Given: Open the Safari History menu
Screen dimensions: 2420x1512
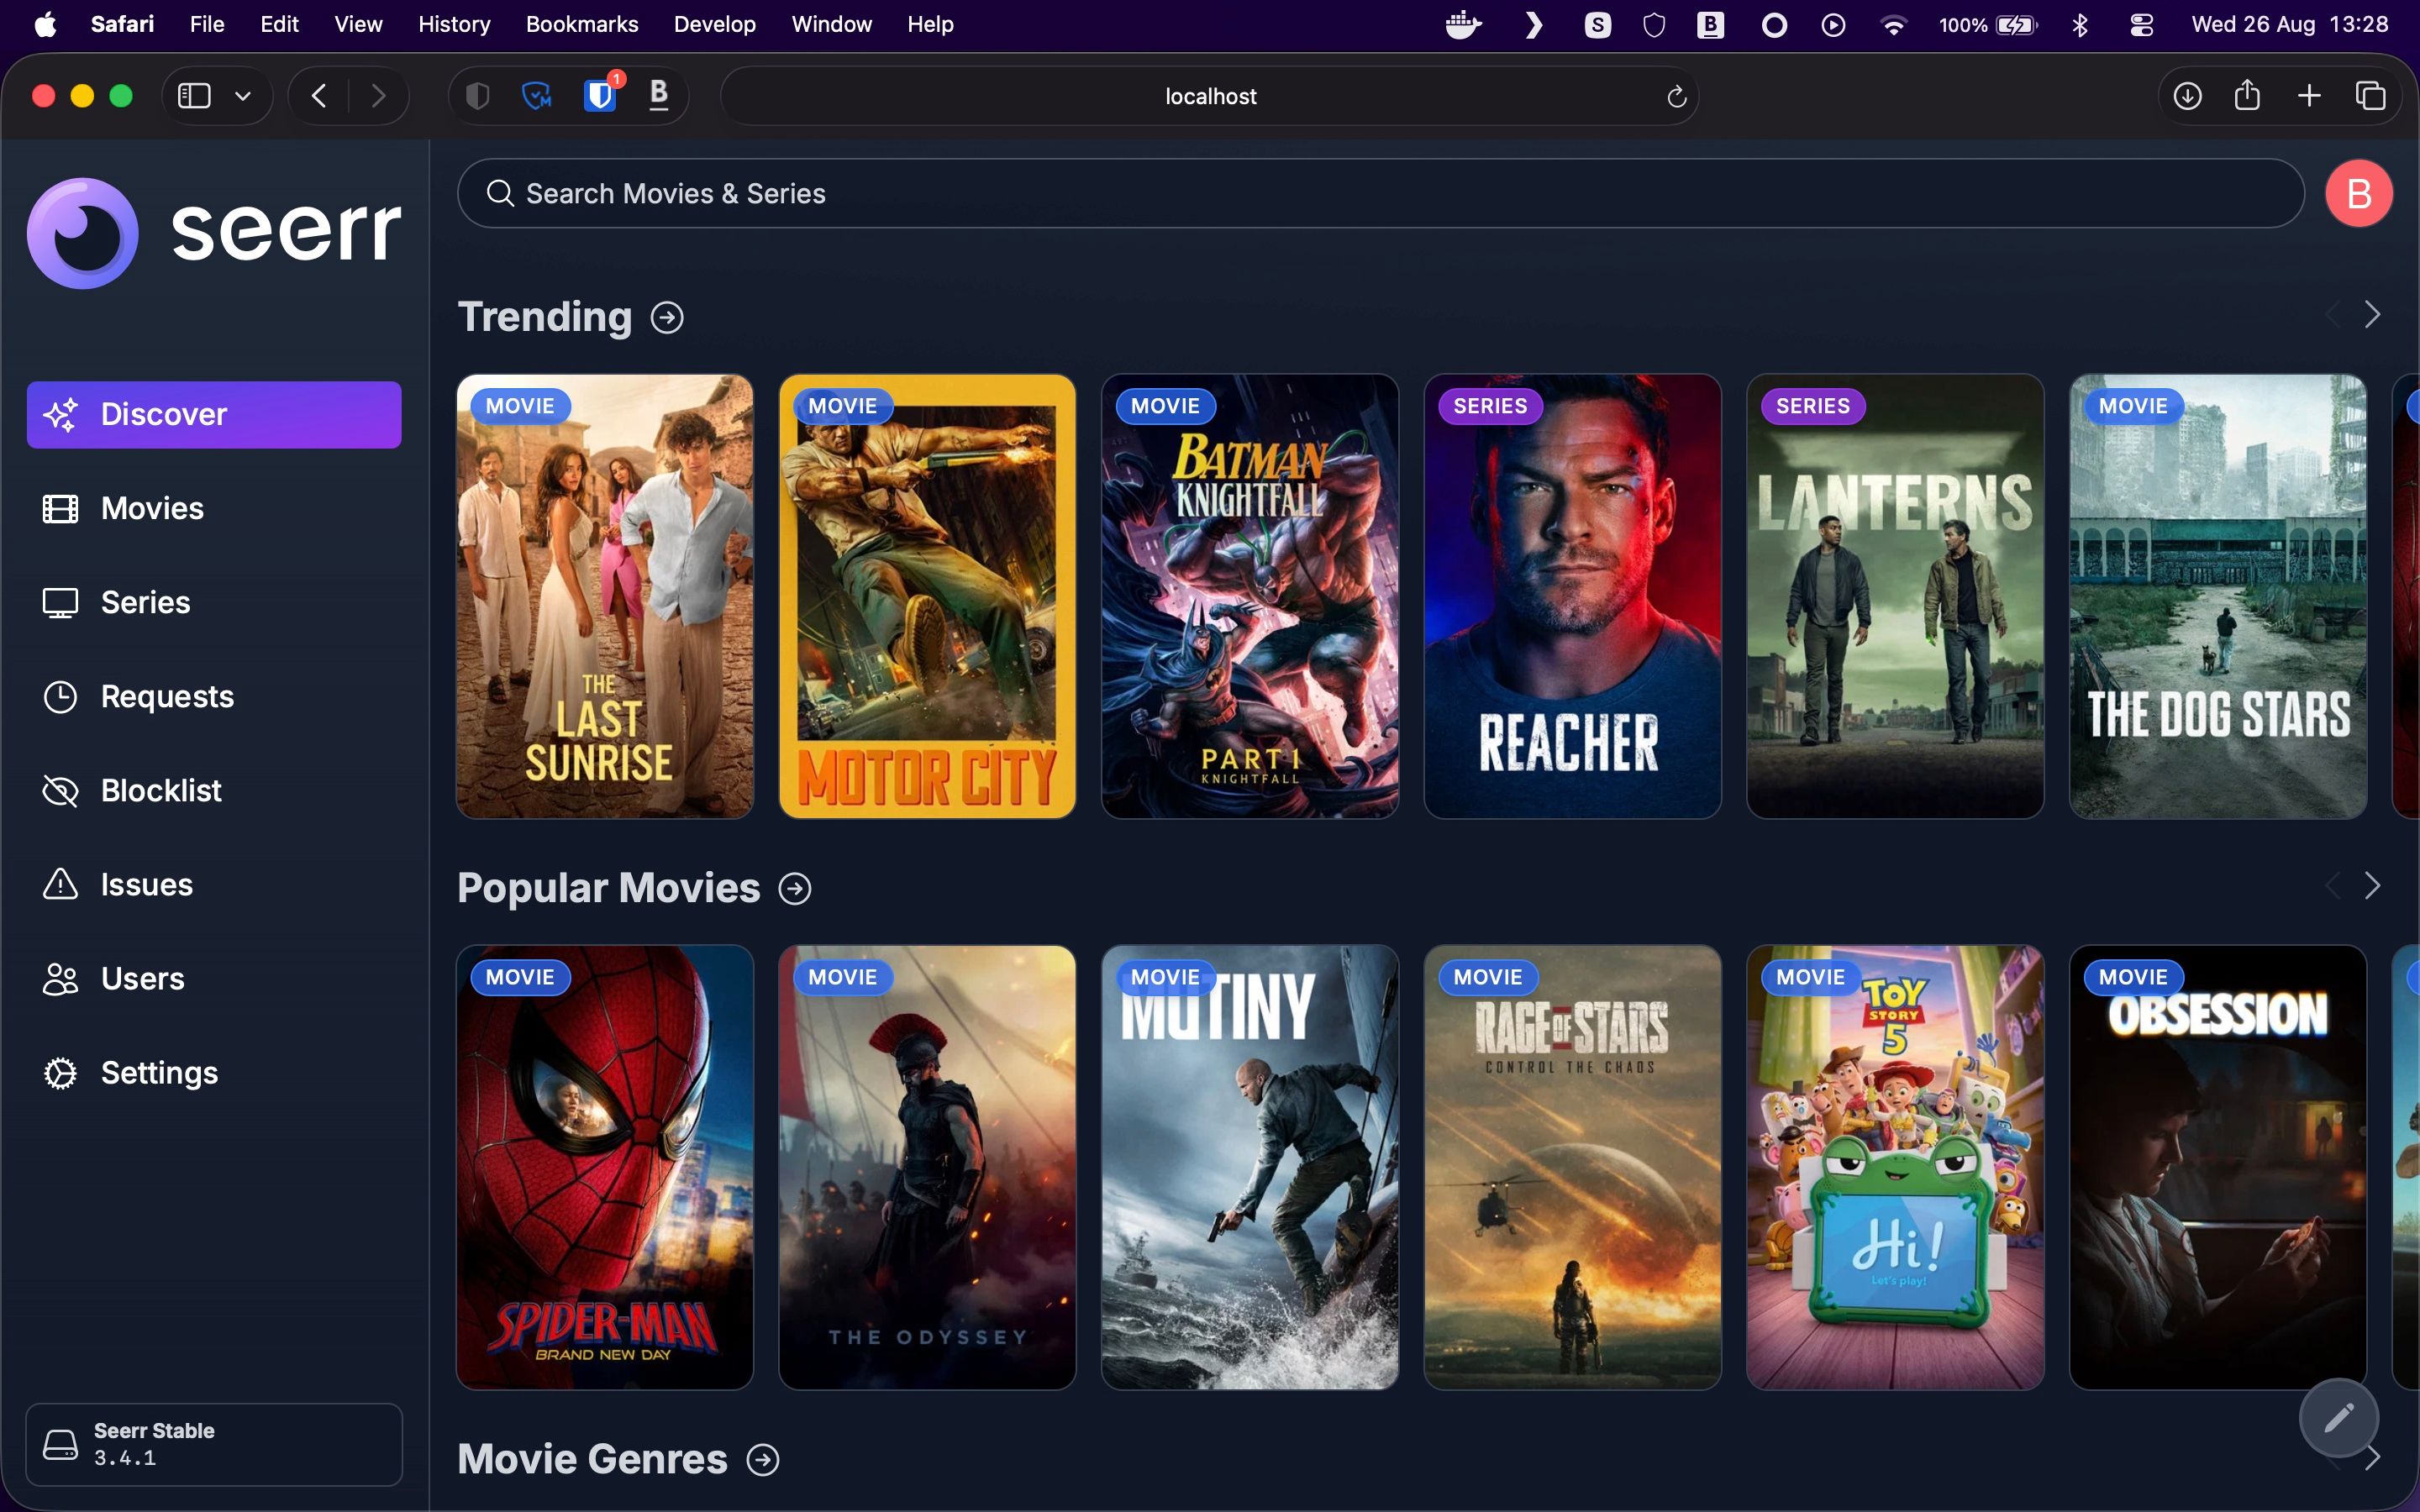Looking at the screenshot, I should [454, 24].
